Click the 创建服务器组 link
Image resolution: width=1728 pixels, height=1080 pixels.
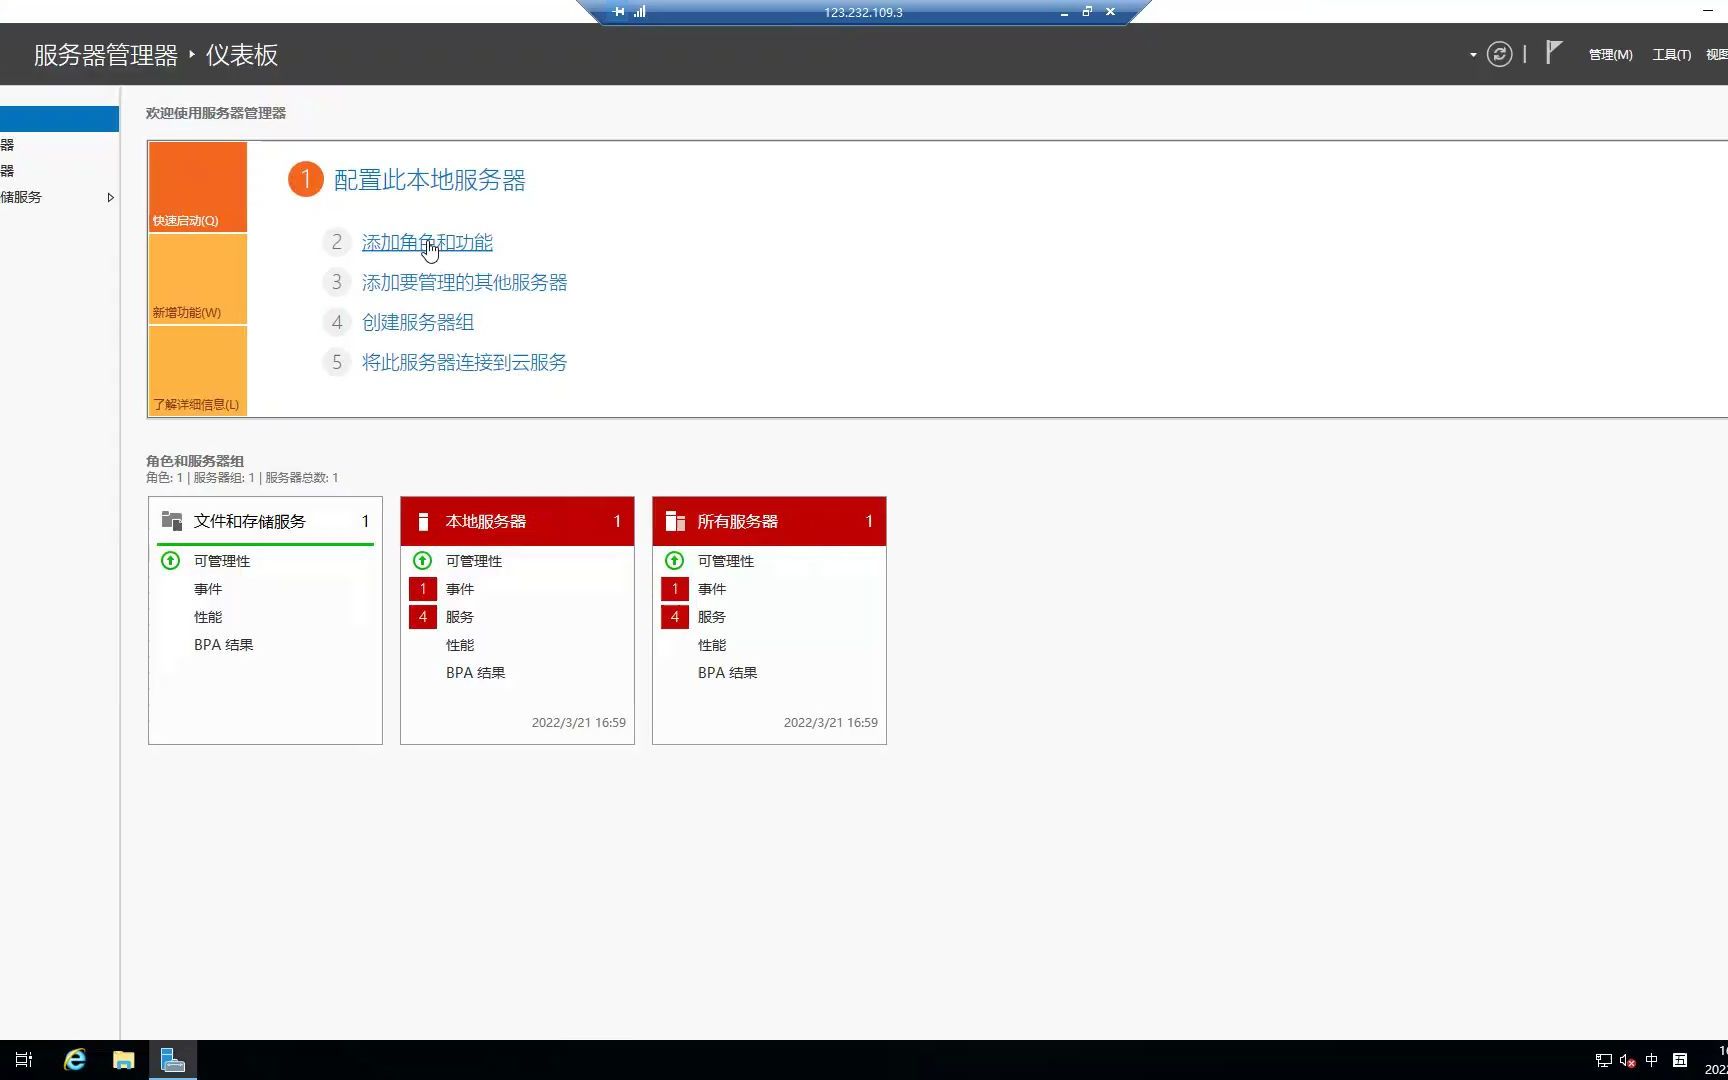[x=417, y=322]
